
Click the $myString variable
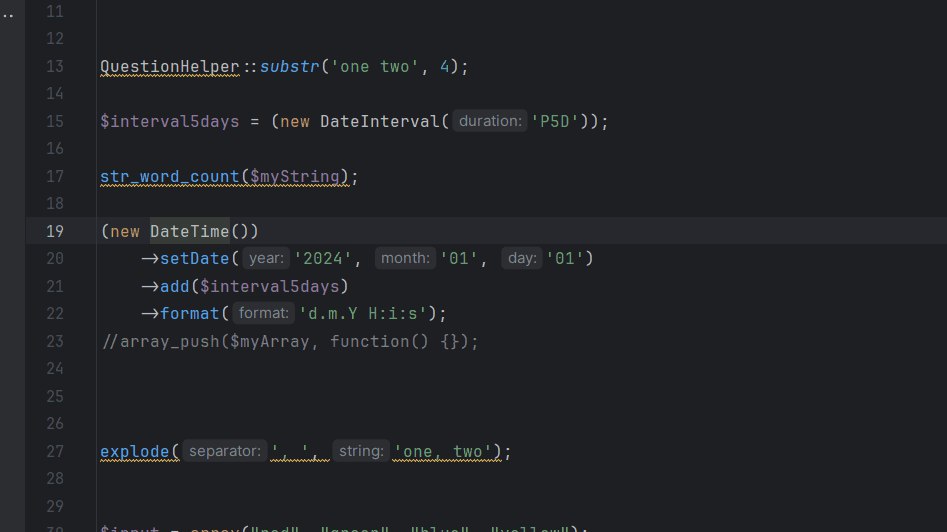[x=295, y=176]
